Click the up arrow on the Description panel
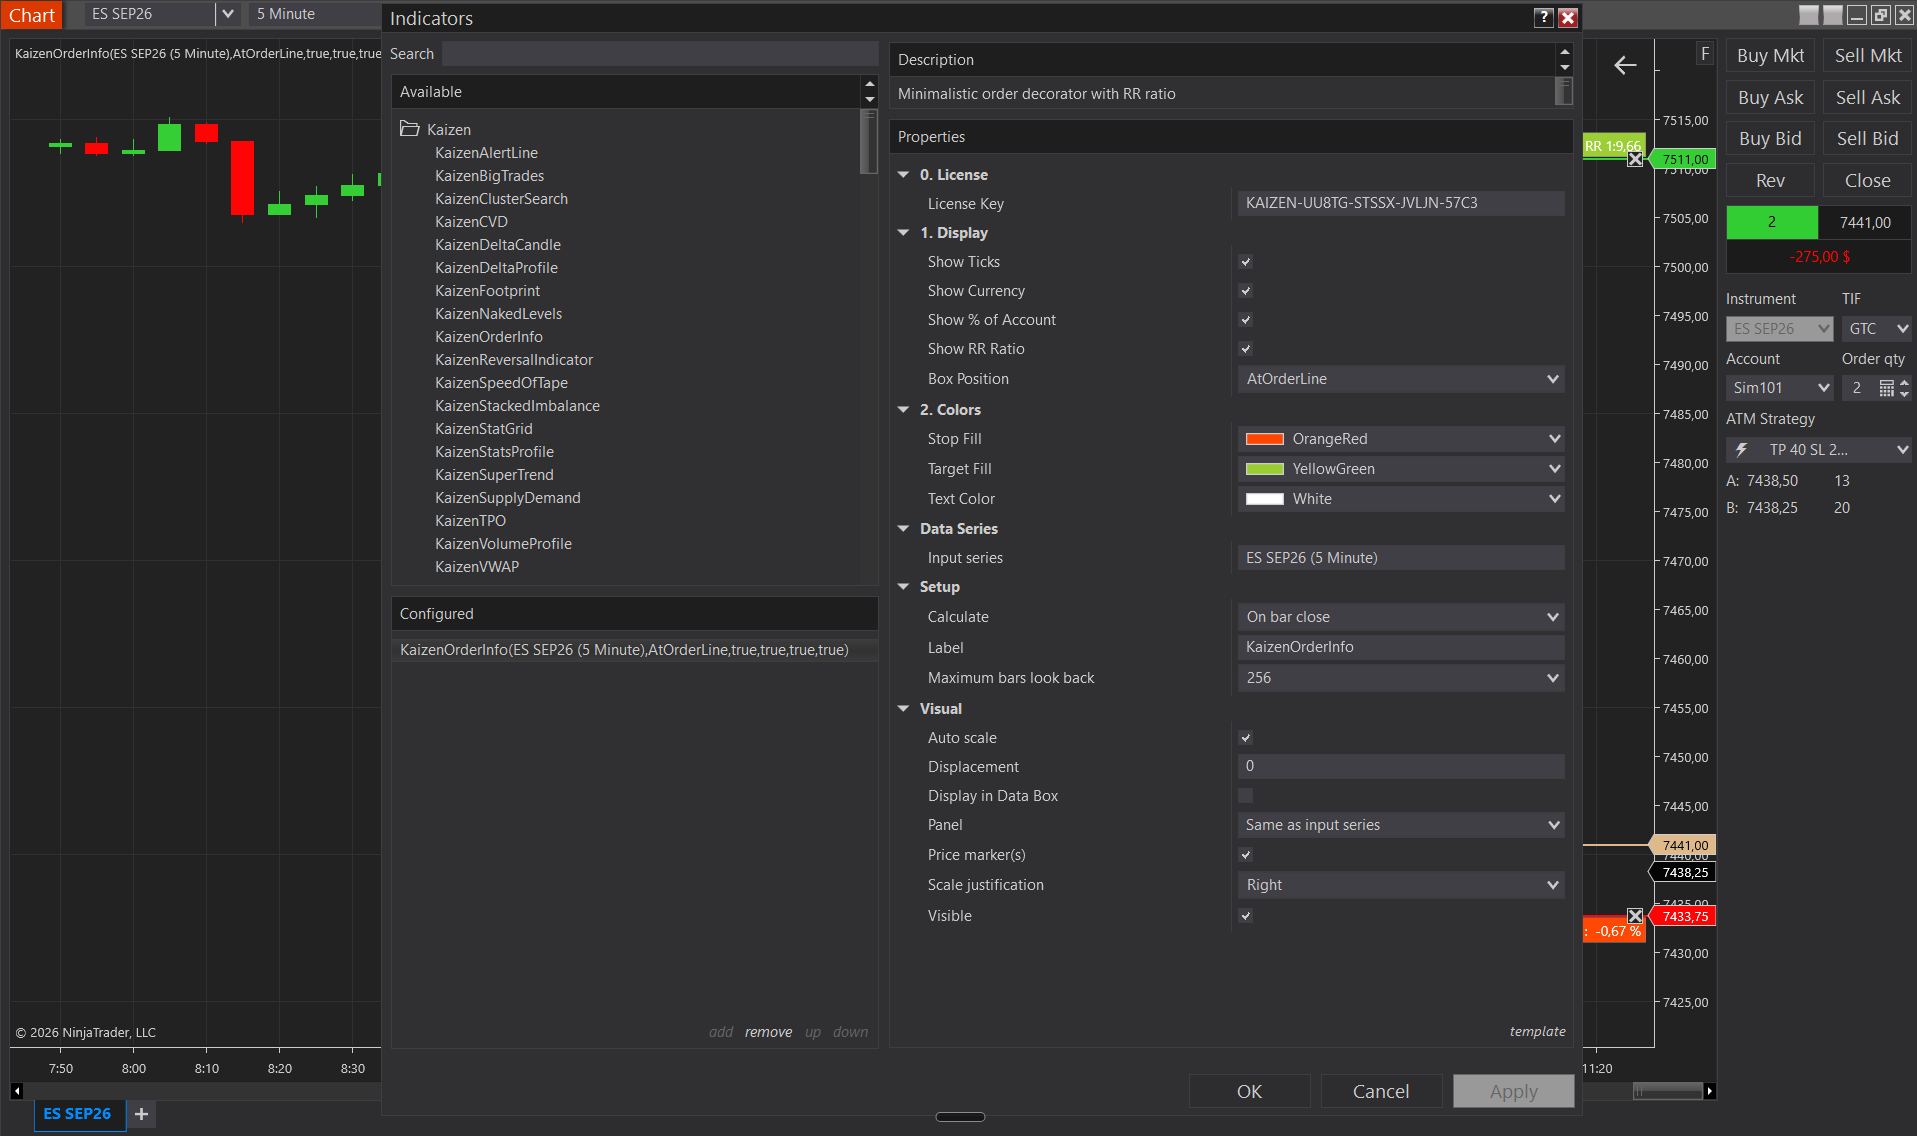The height and width of the screenshot is (1136, 1917). 1565,51
